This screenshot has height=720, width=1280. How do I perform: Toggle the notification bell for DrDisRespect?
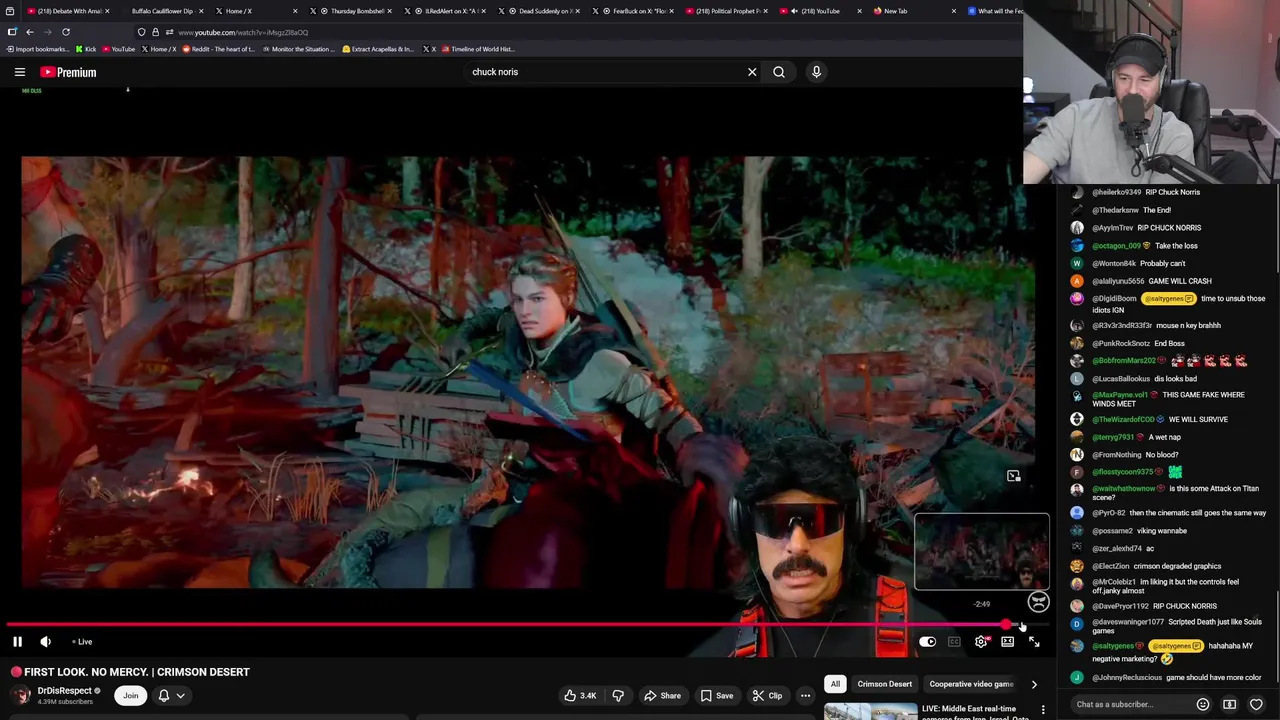tap(164, 696)
